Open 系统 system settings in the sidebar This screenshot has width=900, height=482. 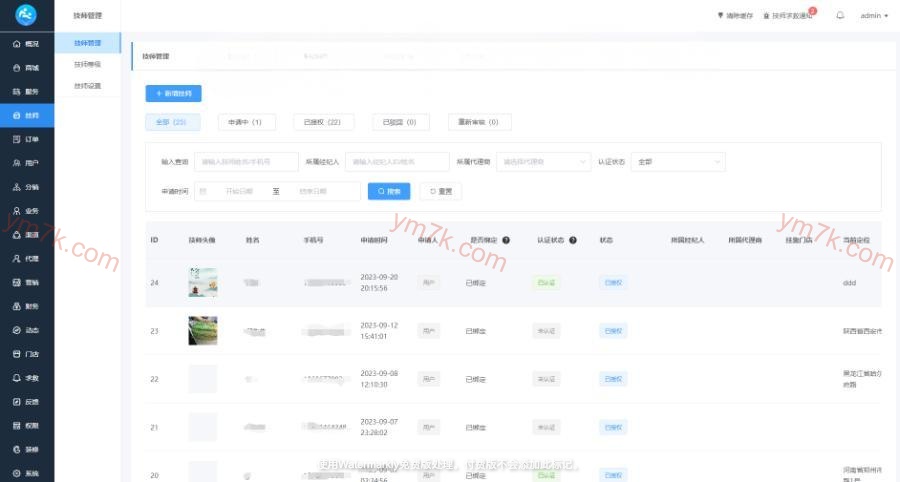pyautogui.click(x=26, y=472)
